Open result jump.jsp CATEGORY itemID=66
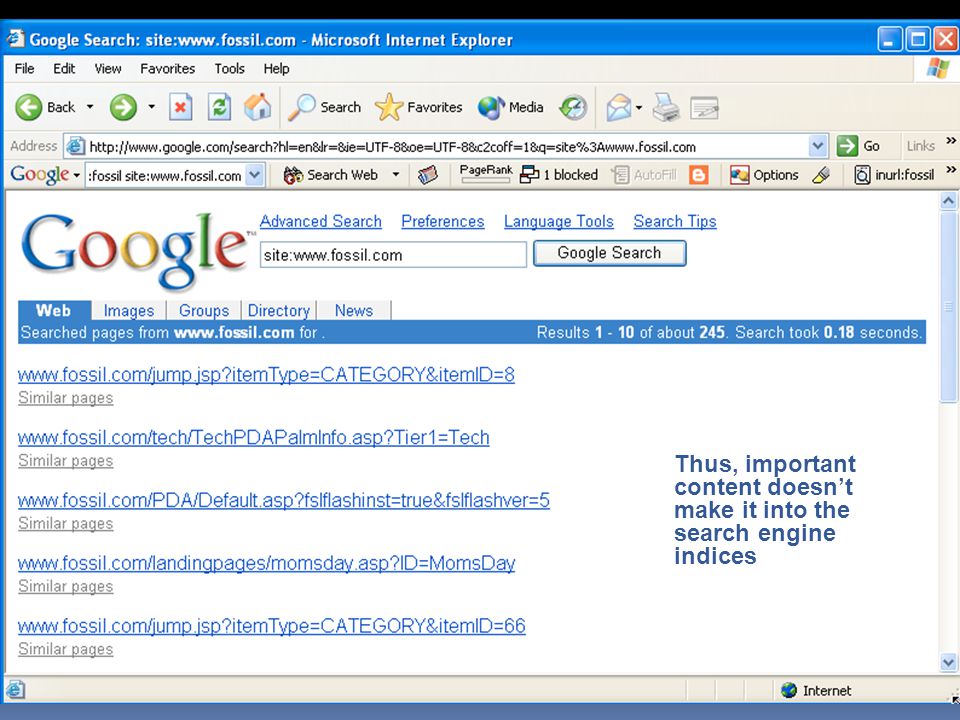This screenshot has width=960, height=720. pos(272,626)
